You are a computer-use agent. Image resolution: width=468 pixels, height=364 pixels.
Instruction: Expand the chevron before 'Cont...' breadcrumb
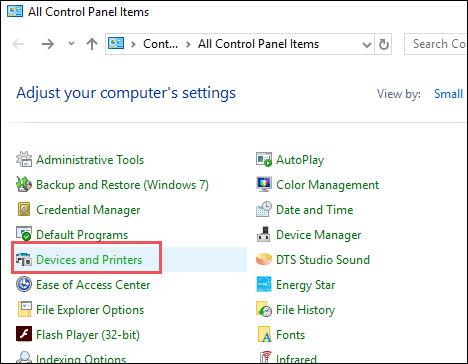coord(133,44)
